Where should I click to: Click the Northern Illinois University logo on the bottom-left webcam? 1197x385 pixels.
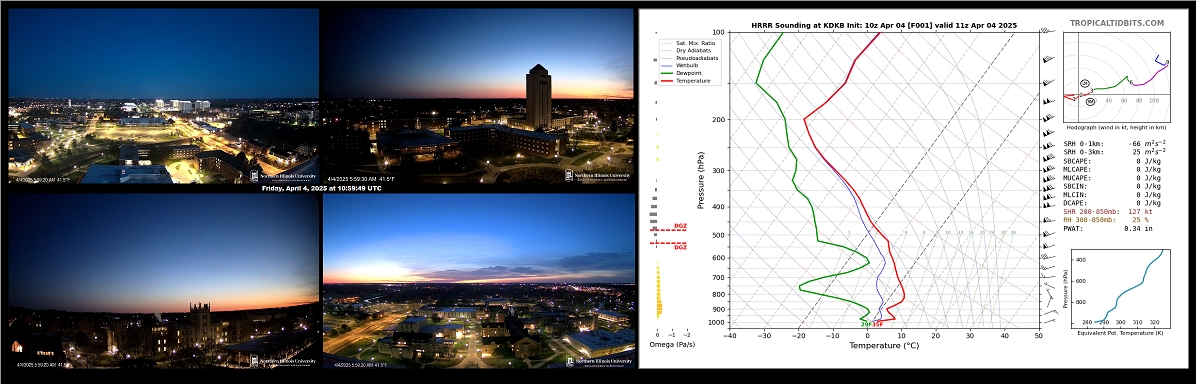pos(283,361)
